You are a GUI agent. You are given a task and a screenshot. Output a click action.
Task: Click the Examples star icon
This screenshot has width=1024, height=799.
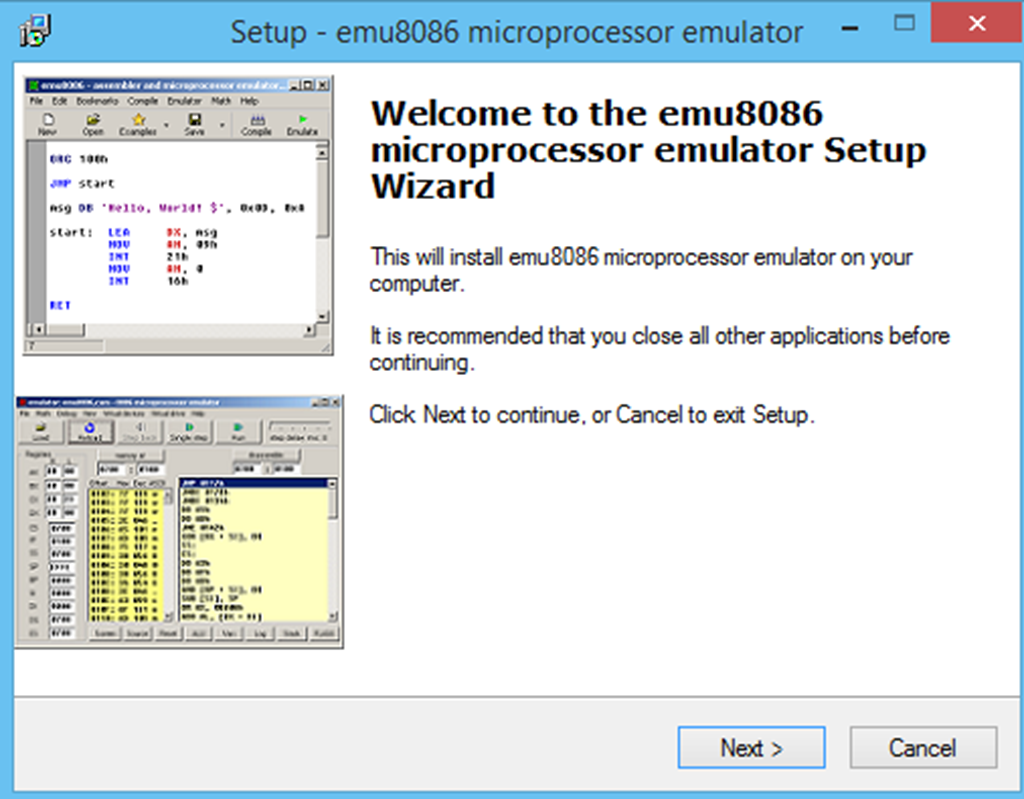138,118
